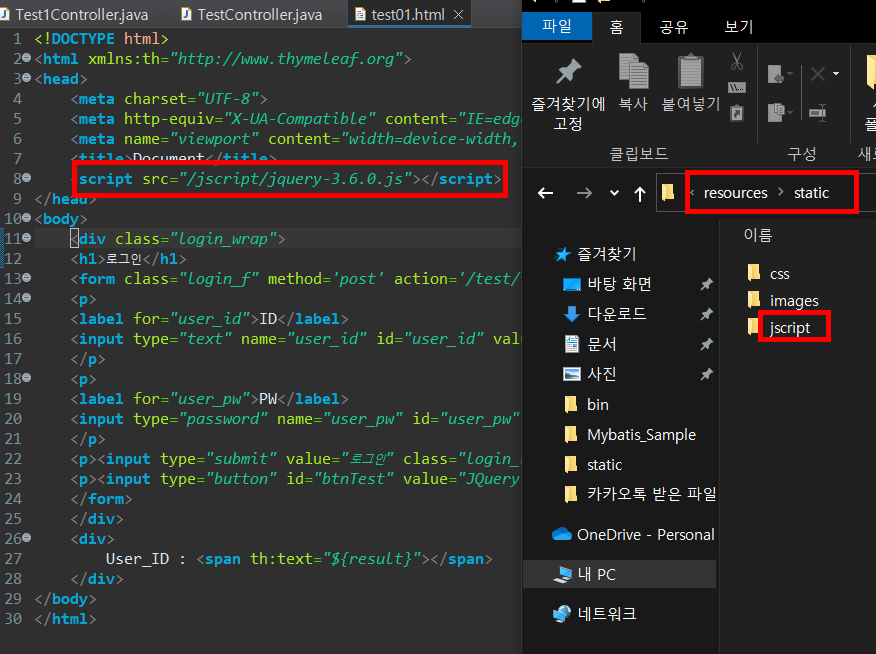Select Mybatis_Sample in navigation pane
Viewport: 876px width, 654px height.
point(630,435)
